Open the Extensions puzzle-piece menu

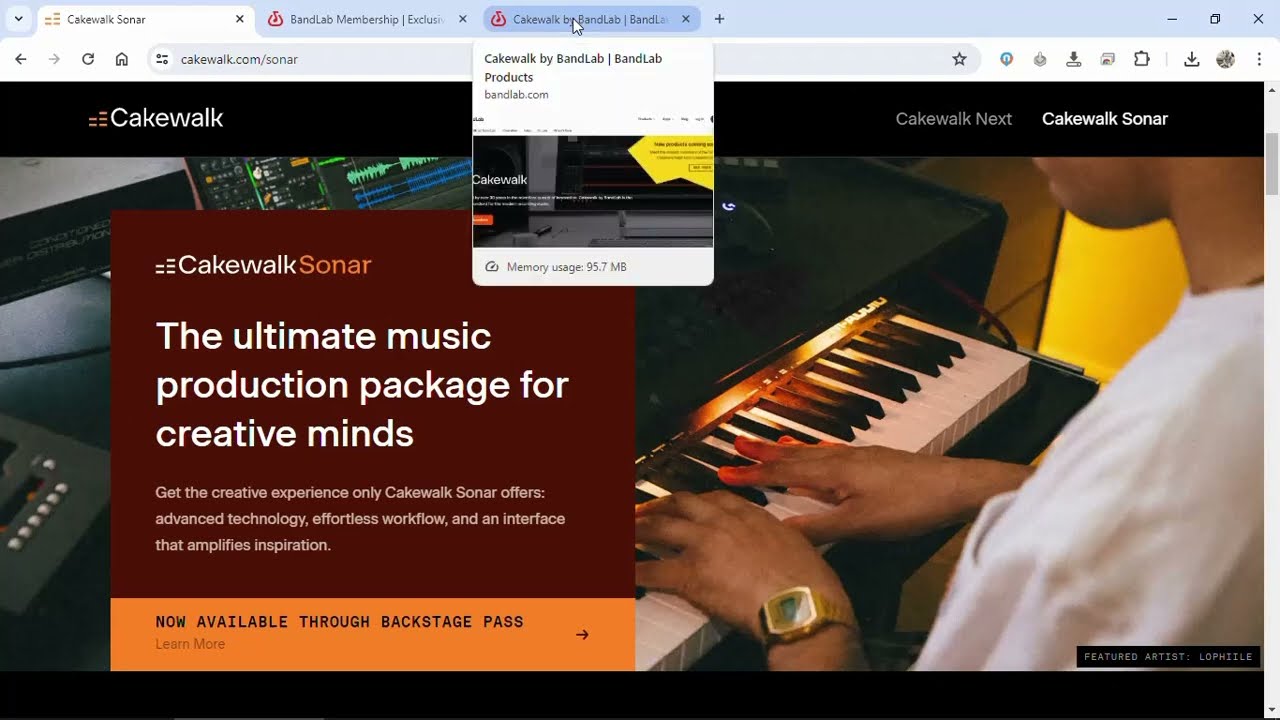pyautogui.click(x=1141, y=59)
